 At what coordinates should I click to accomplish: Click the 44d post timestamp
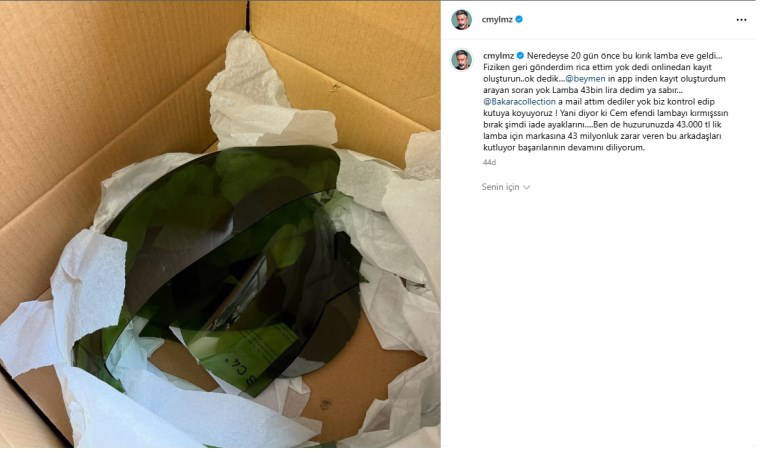point(489,162)
